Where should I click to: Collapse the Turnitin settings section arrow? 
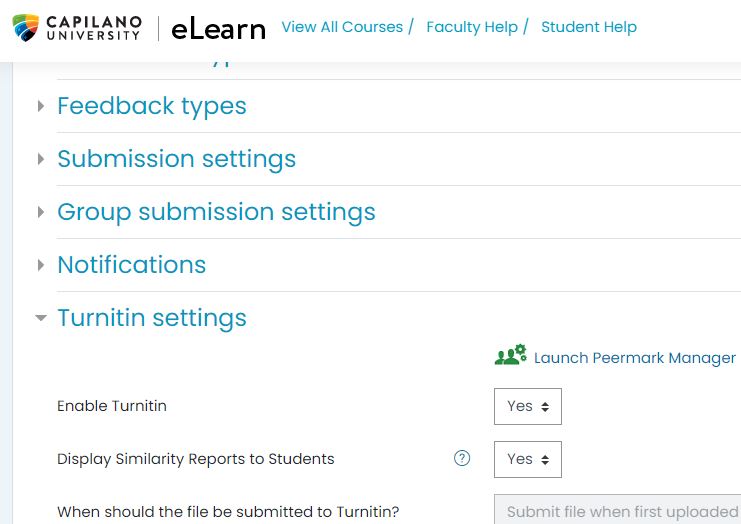coord(41,318)
